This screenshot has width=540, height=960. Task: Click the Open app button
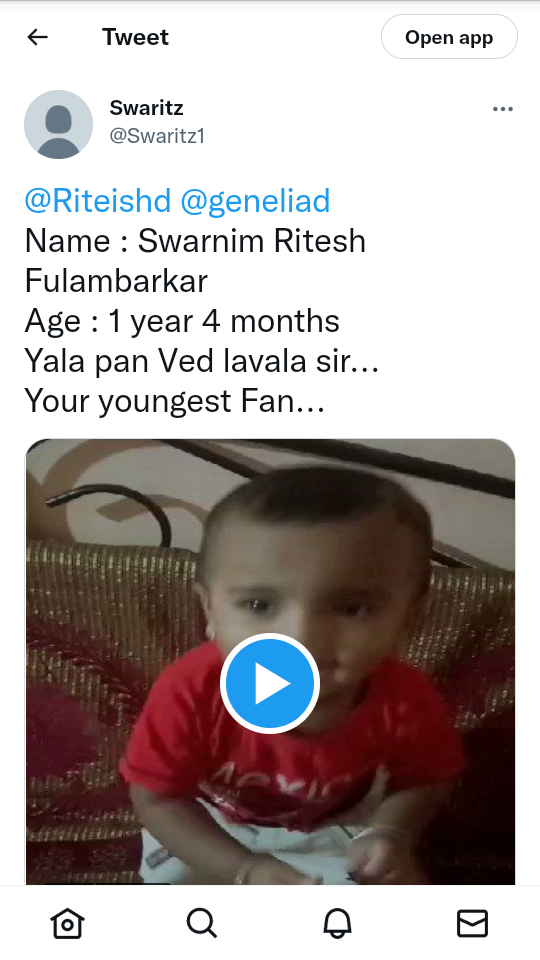(449, 37)
